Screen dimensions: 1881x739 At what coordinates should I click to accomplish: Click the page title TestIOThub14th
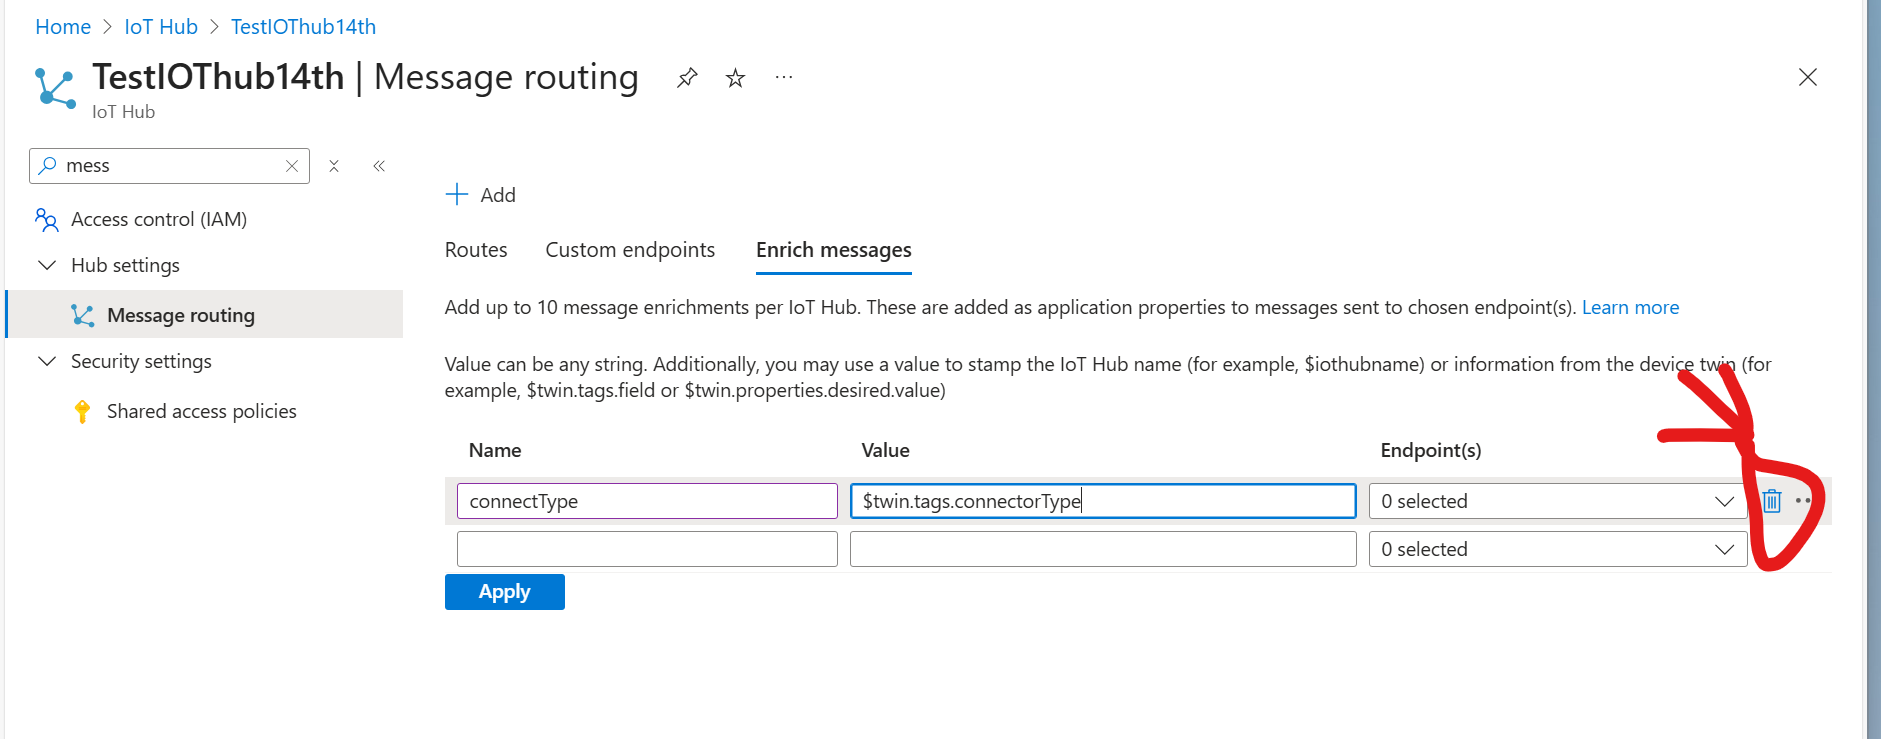[218, 77]
